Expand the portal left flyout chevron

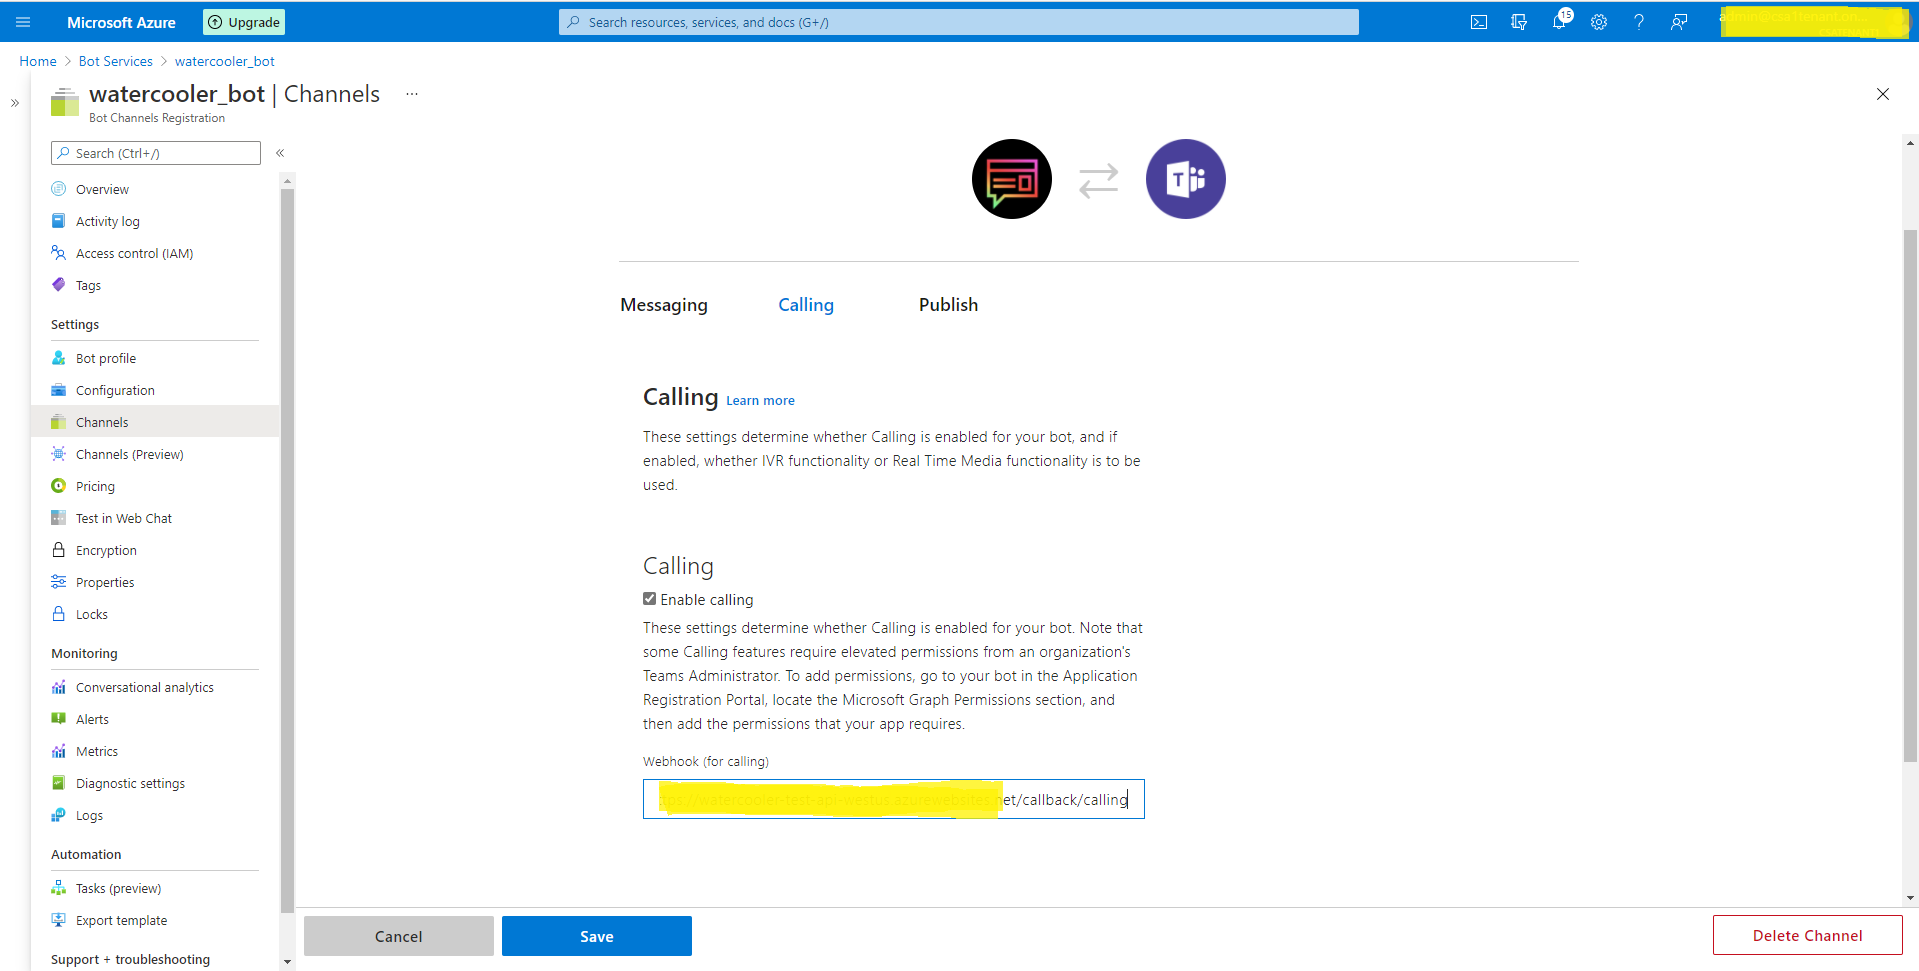pos(15,103)
